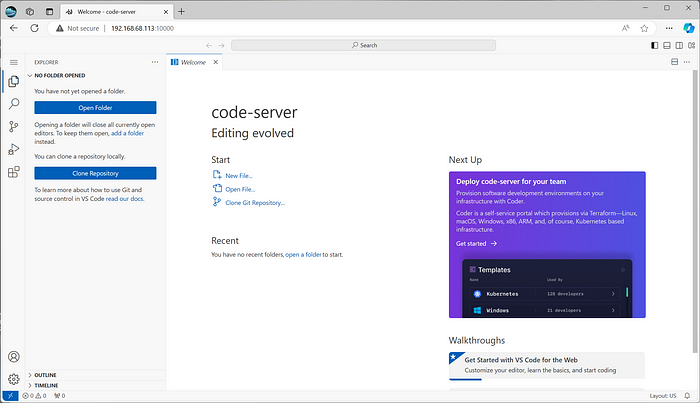The image size is (700, 403).
Task: Click the browser address bar URL
Action: pyautogui.click(x=142, y=28)
